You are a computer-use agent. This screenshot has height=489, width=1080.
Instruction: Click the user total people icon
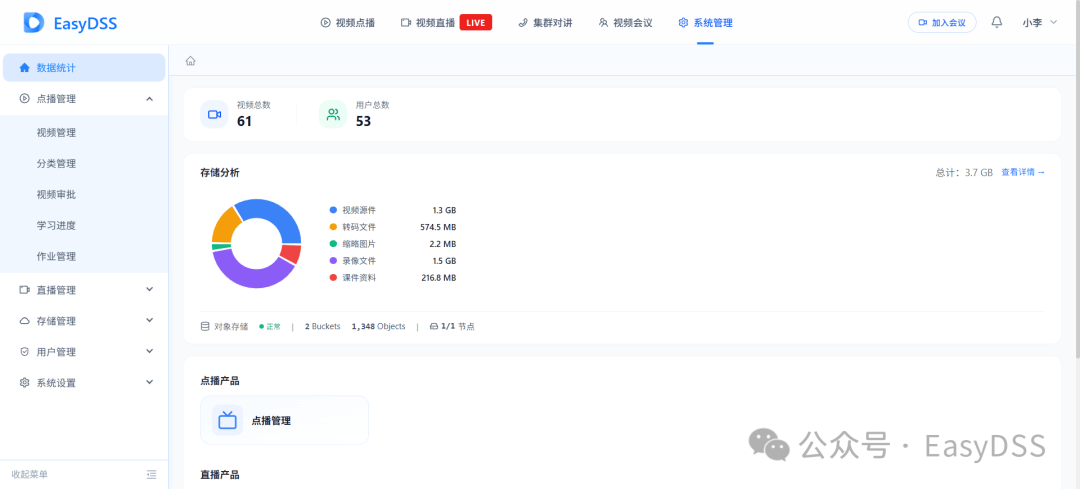[x=333, y=114]
